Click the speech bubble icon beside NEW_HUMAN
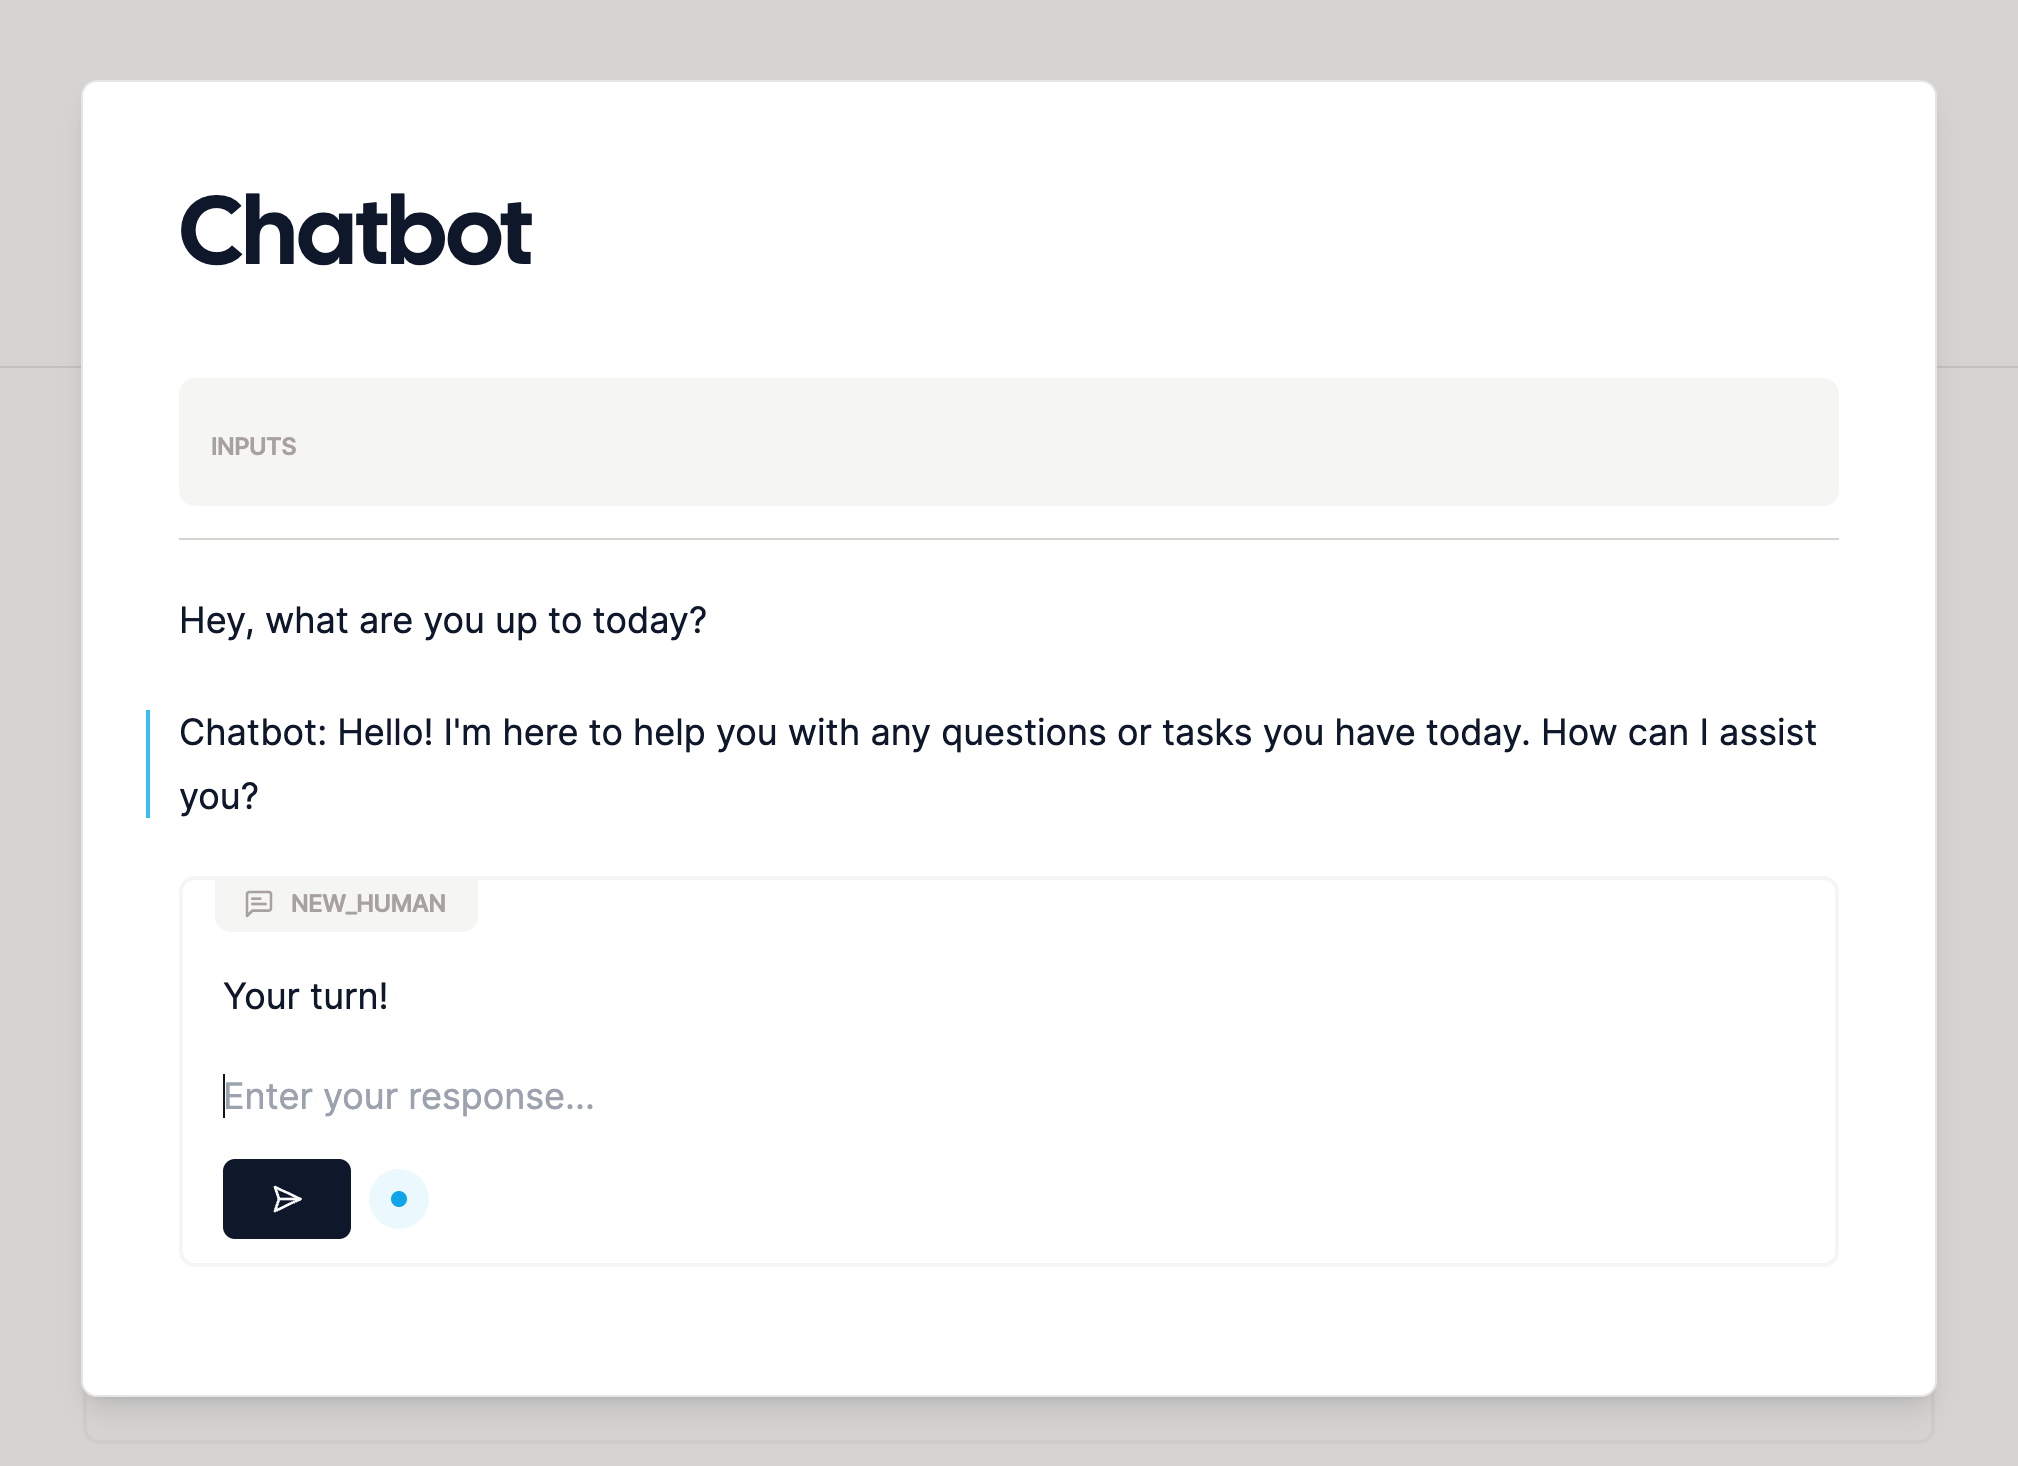The width and height of the screenshot is (2018, 1466). pos(259,903)
